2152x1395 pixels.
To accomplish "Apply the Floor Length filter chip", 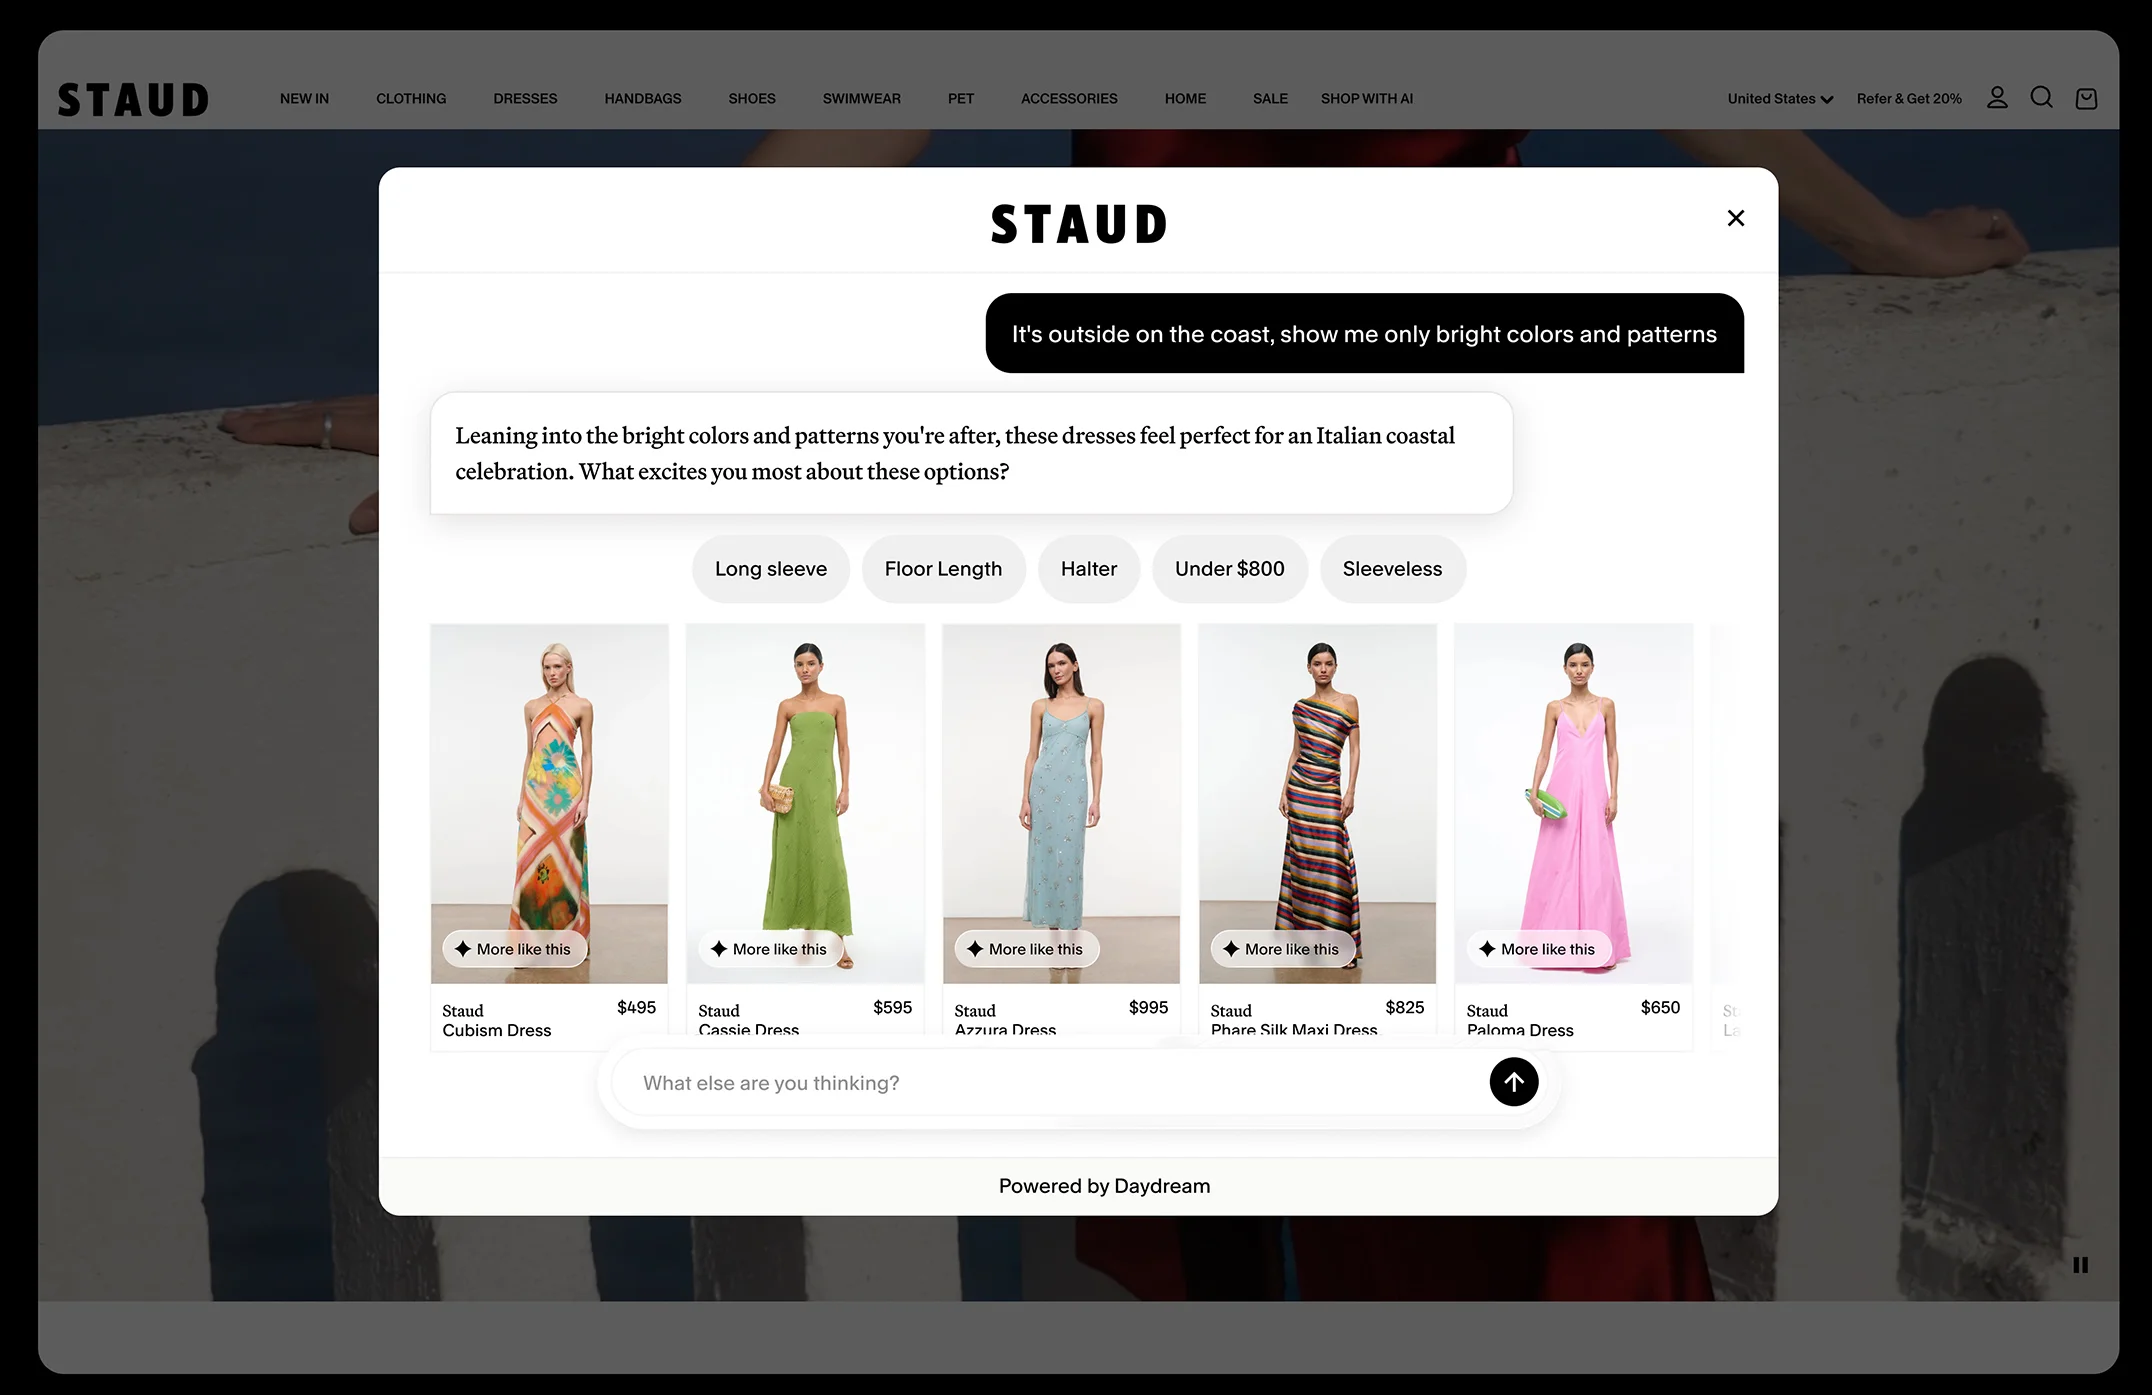I will pos(943,569).
